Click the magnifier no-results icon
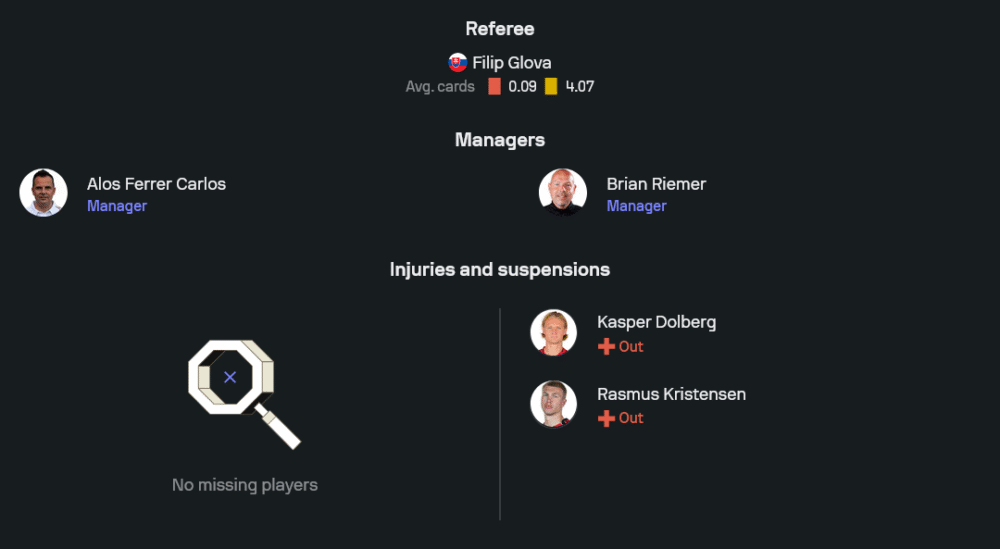The image size is (1000, 549). [x=243, y=393]
